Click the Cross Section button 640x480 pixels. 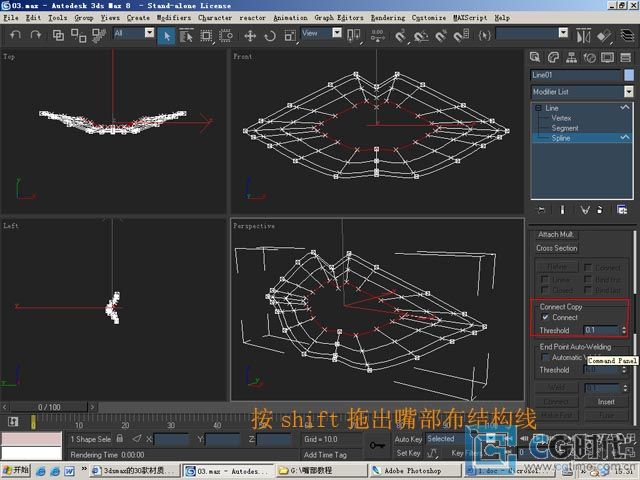point(557,248)
